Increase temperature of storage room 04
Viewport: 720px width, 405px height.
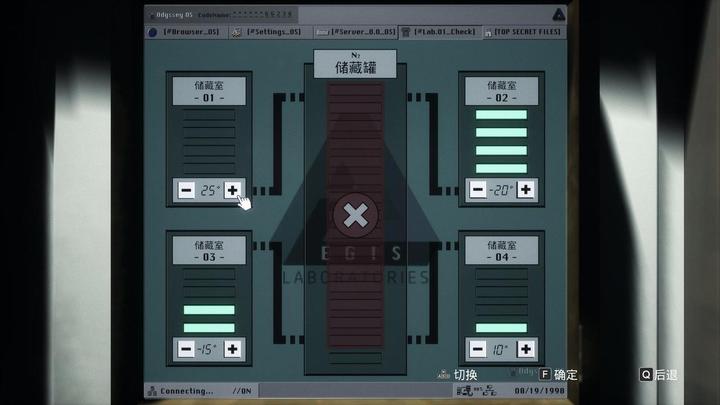coord(525,349)
